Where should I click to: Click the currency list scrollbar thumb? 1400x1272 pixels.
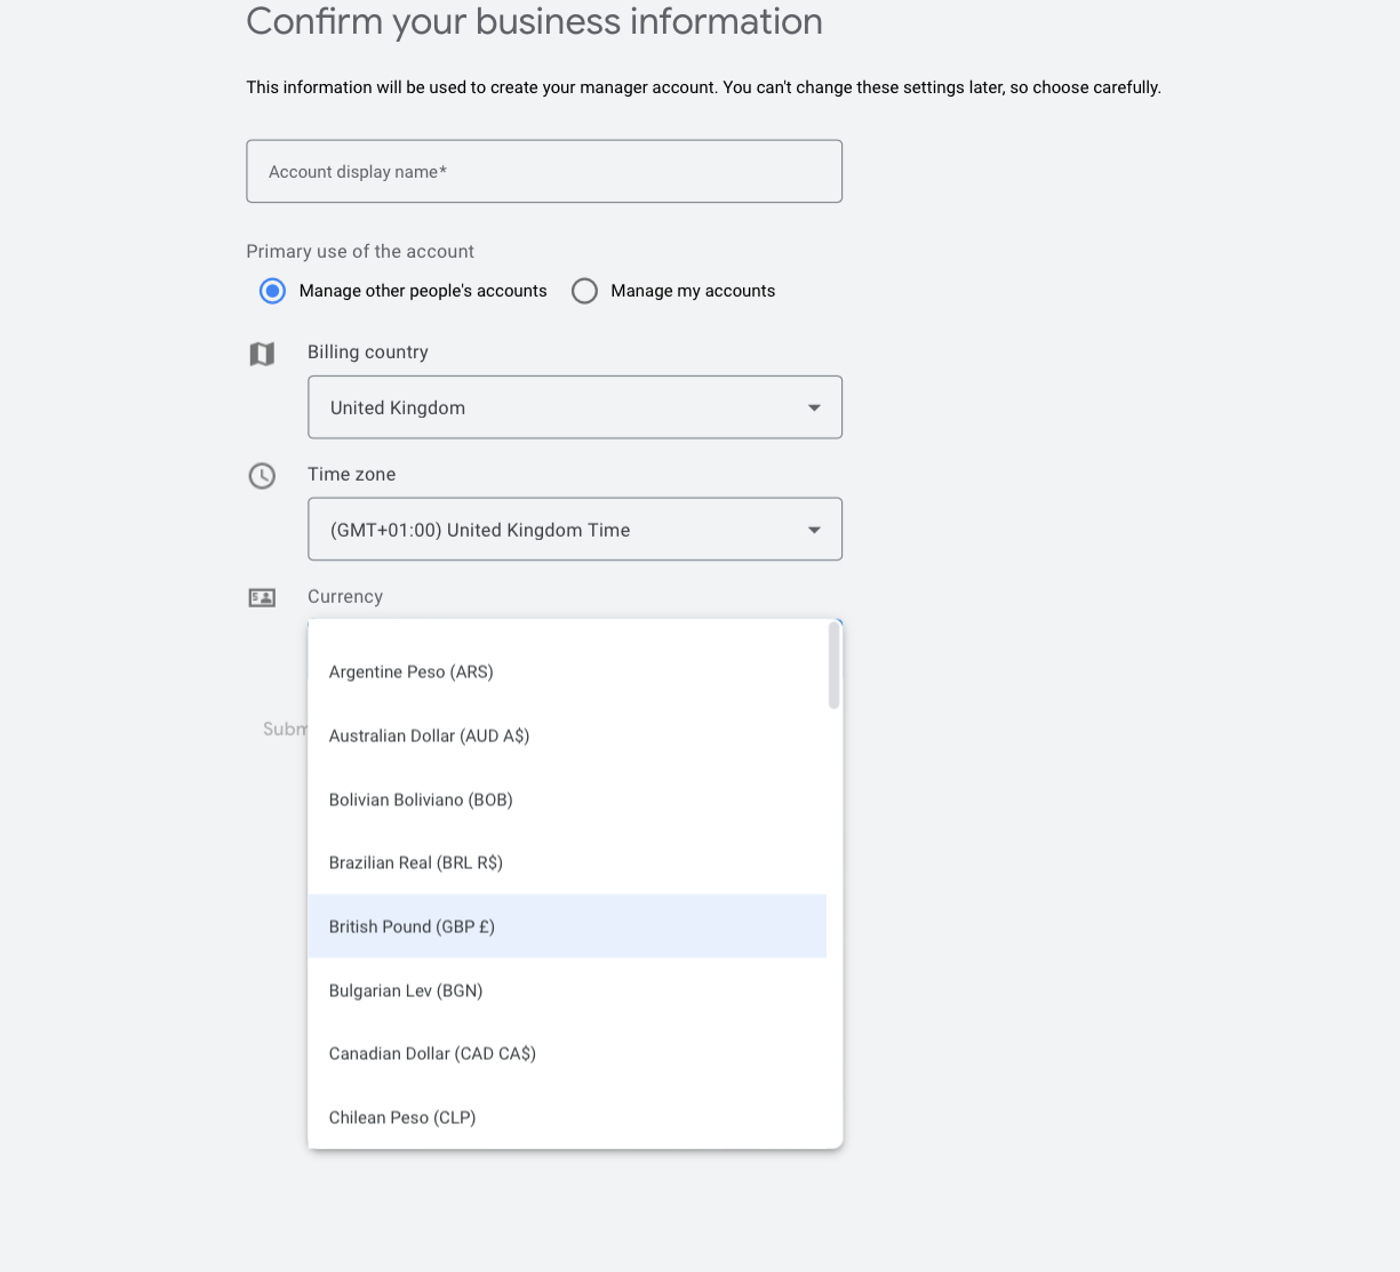tap(834, 666)
